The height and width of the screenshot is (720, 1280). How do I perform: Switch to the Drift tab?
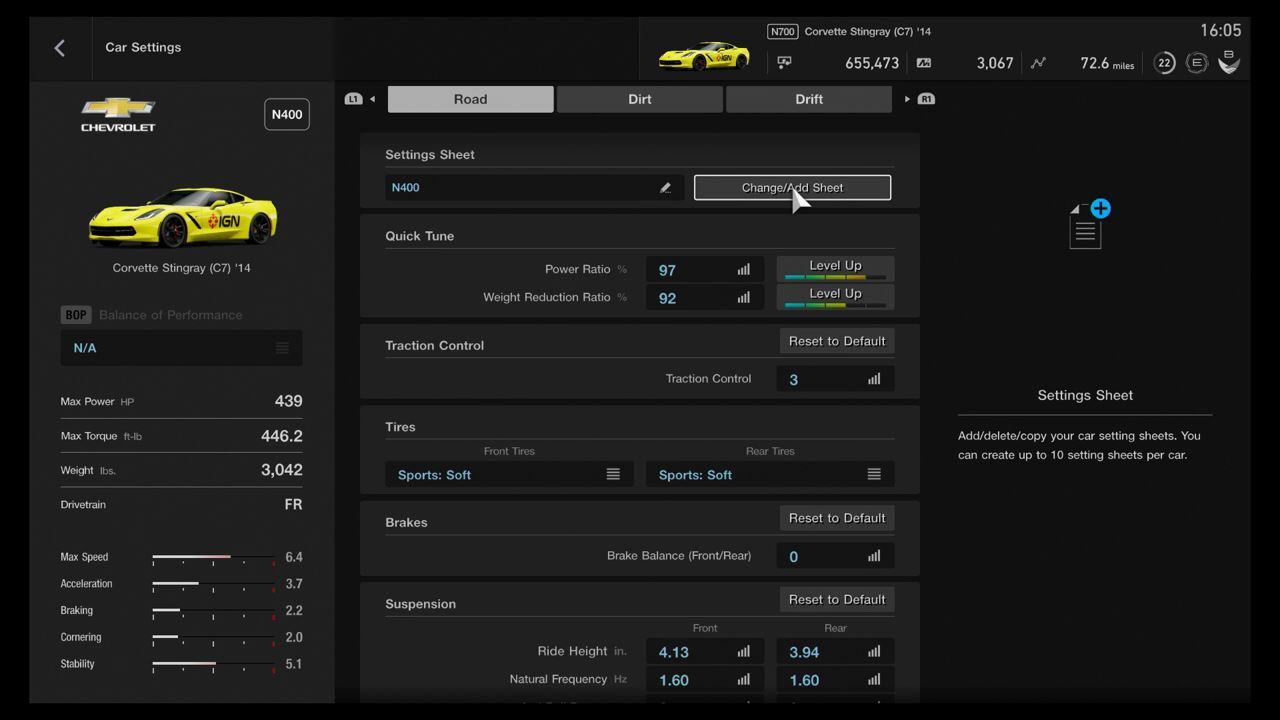809,99
